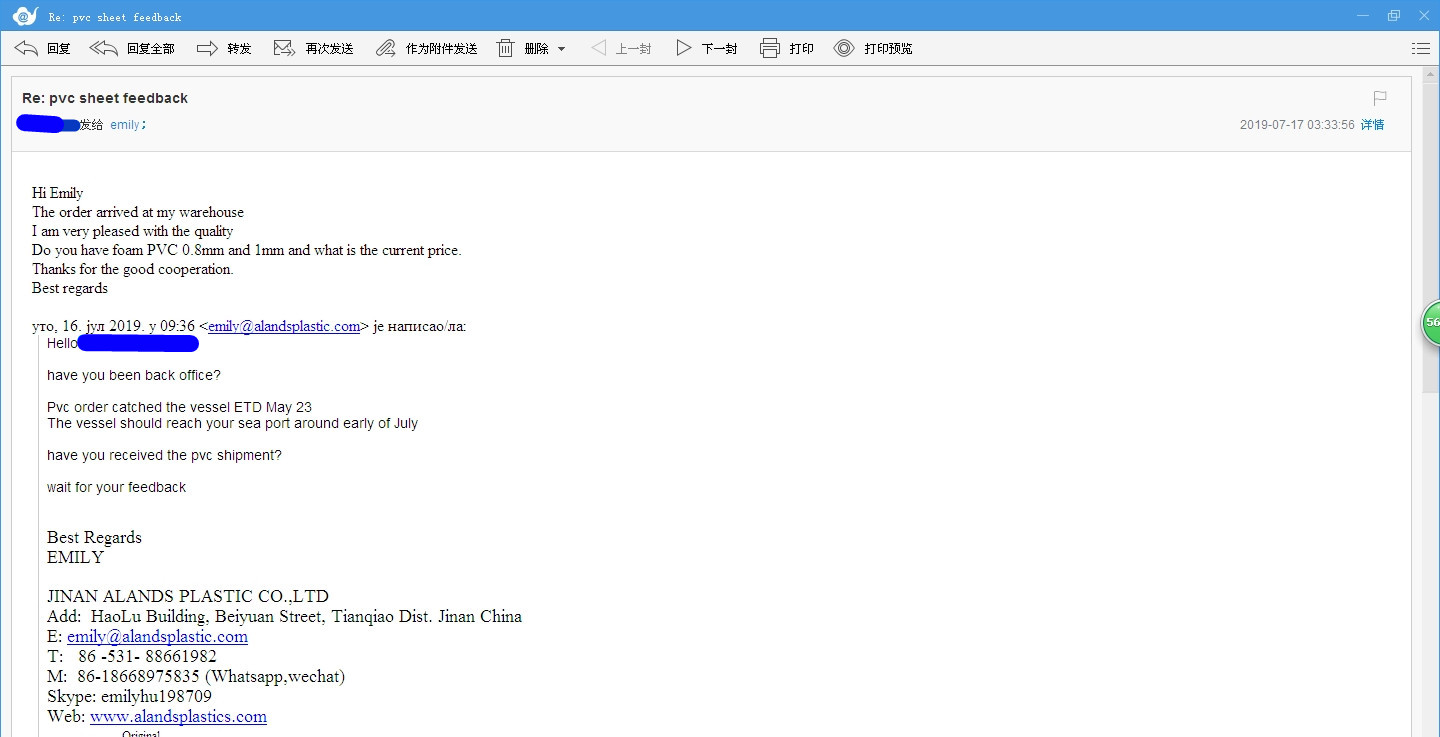Click the Send as Attachment paperclip icon
The width and height of the screenshot is (1440, 737).
pyautogui.click(x=385, y=48)
